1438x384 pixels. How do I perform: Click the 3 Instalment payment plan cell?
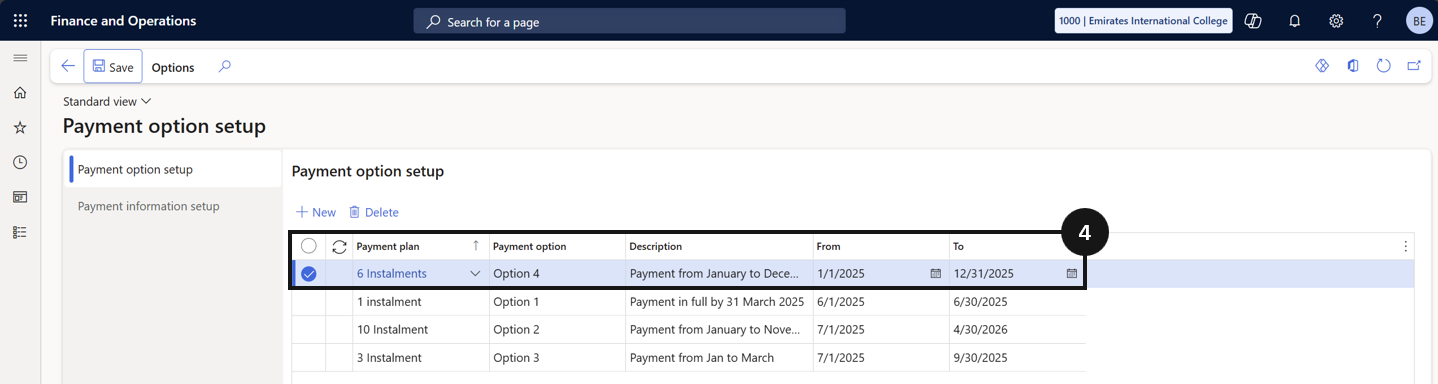(420, 358)
